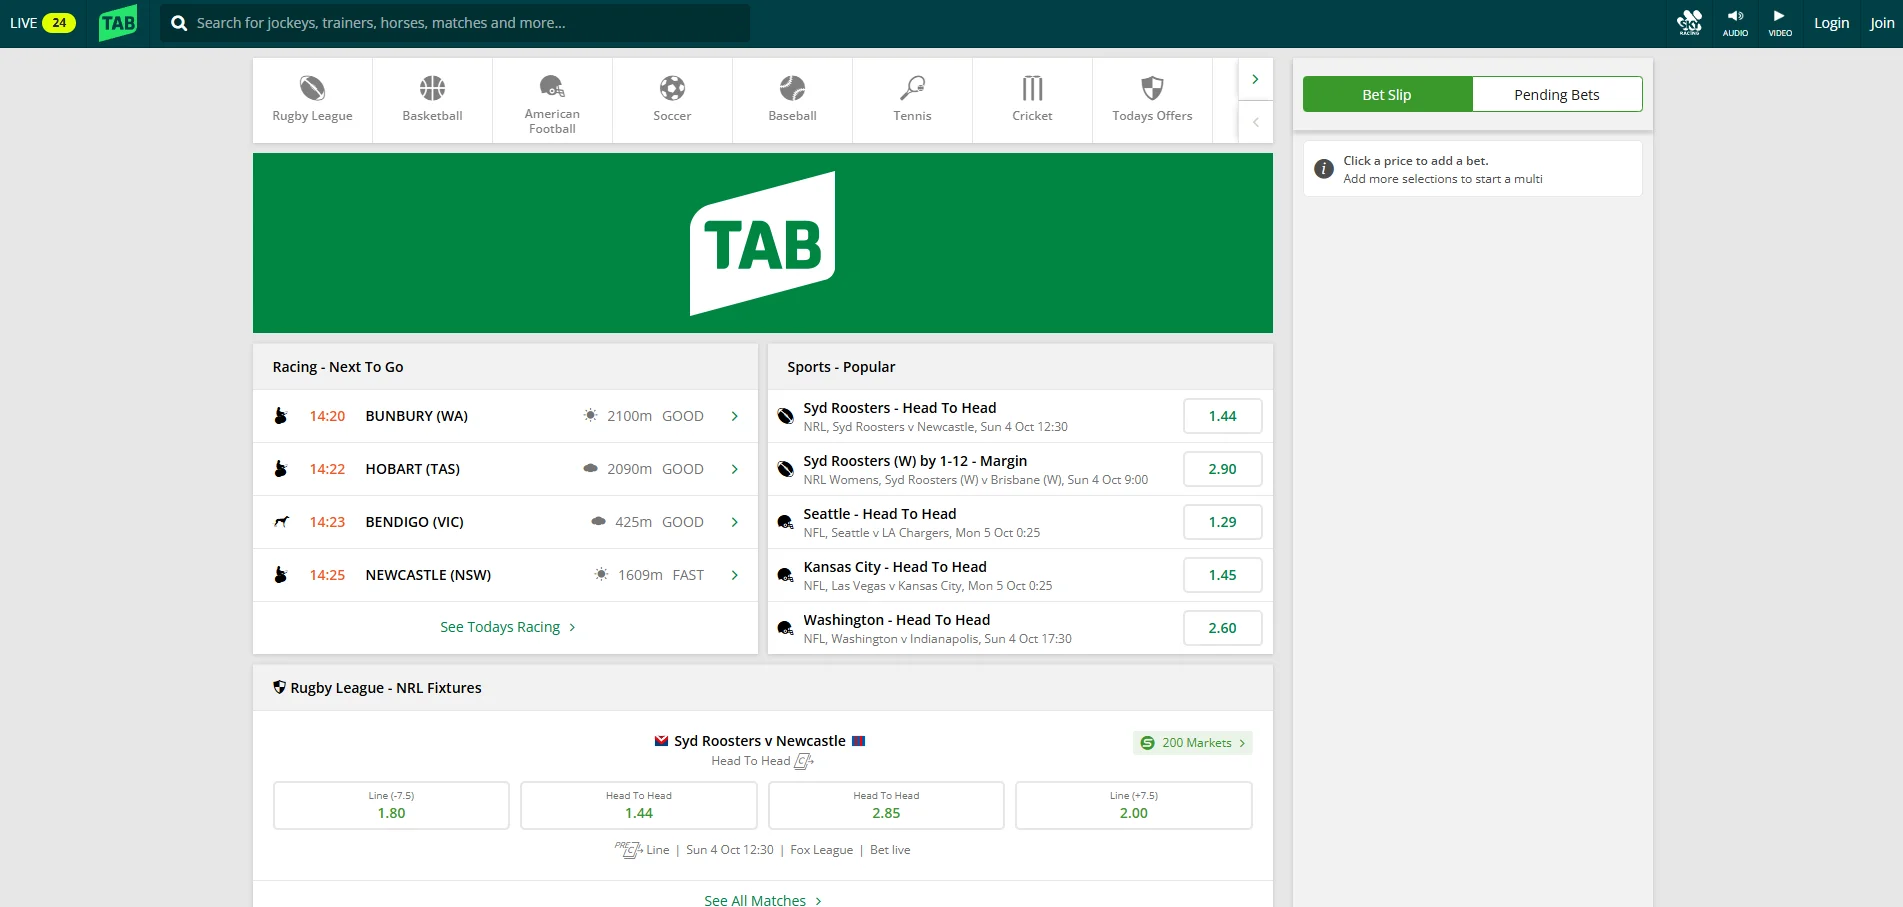Viewport: 1903px width, 907px height.
Task: Open the Cricket sport category
Action: [x=1032, y=100]
